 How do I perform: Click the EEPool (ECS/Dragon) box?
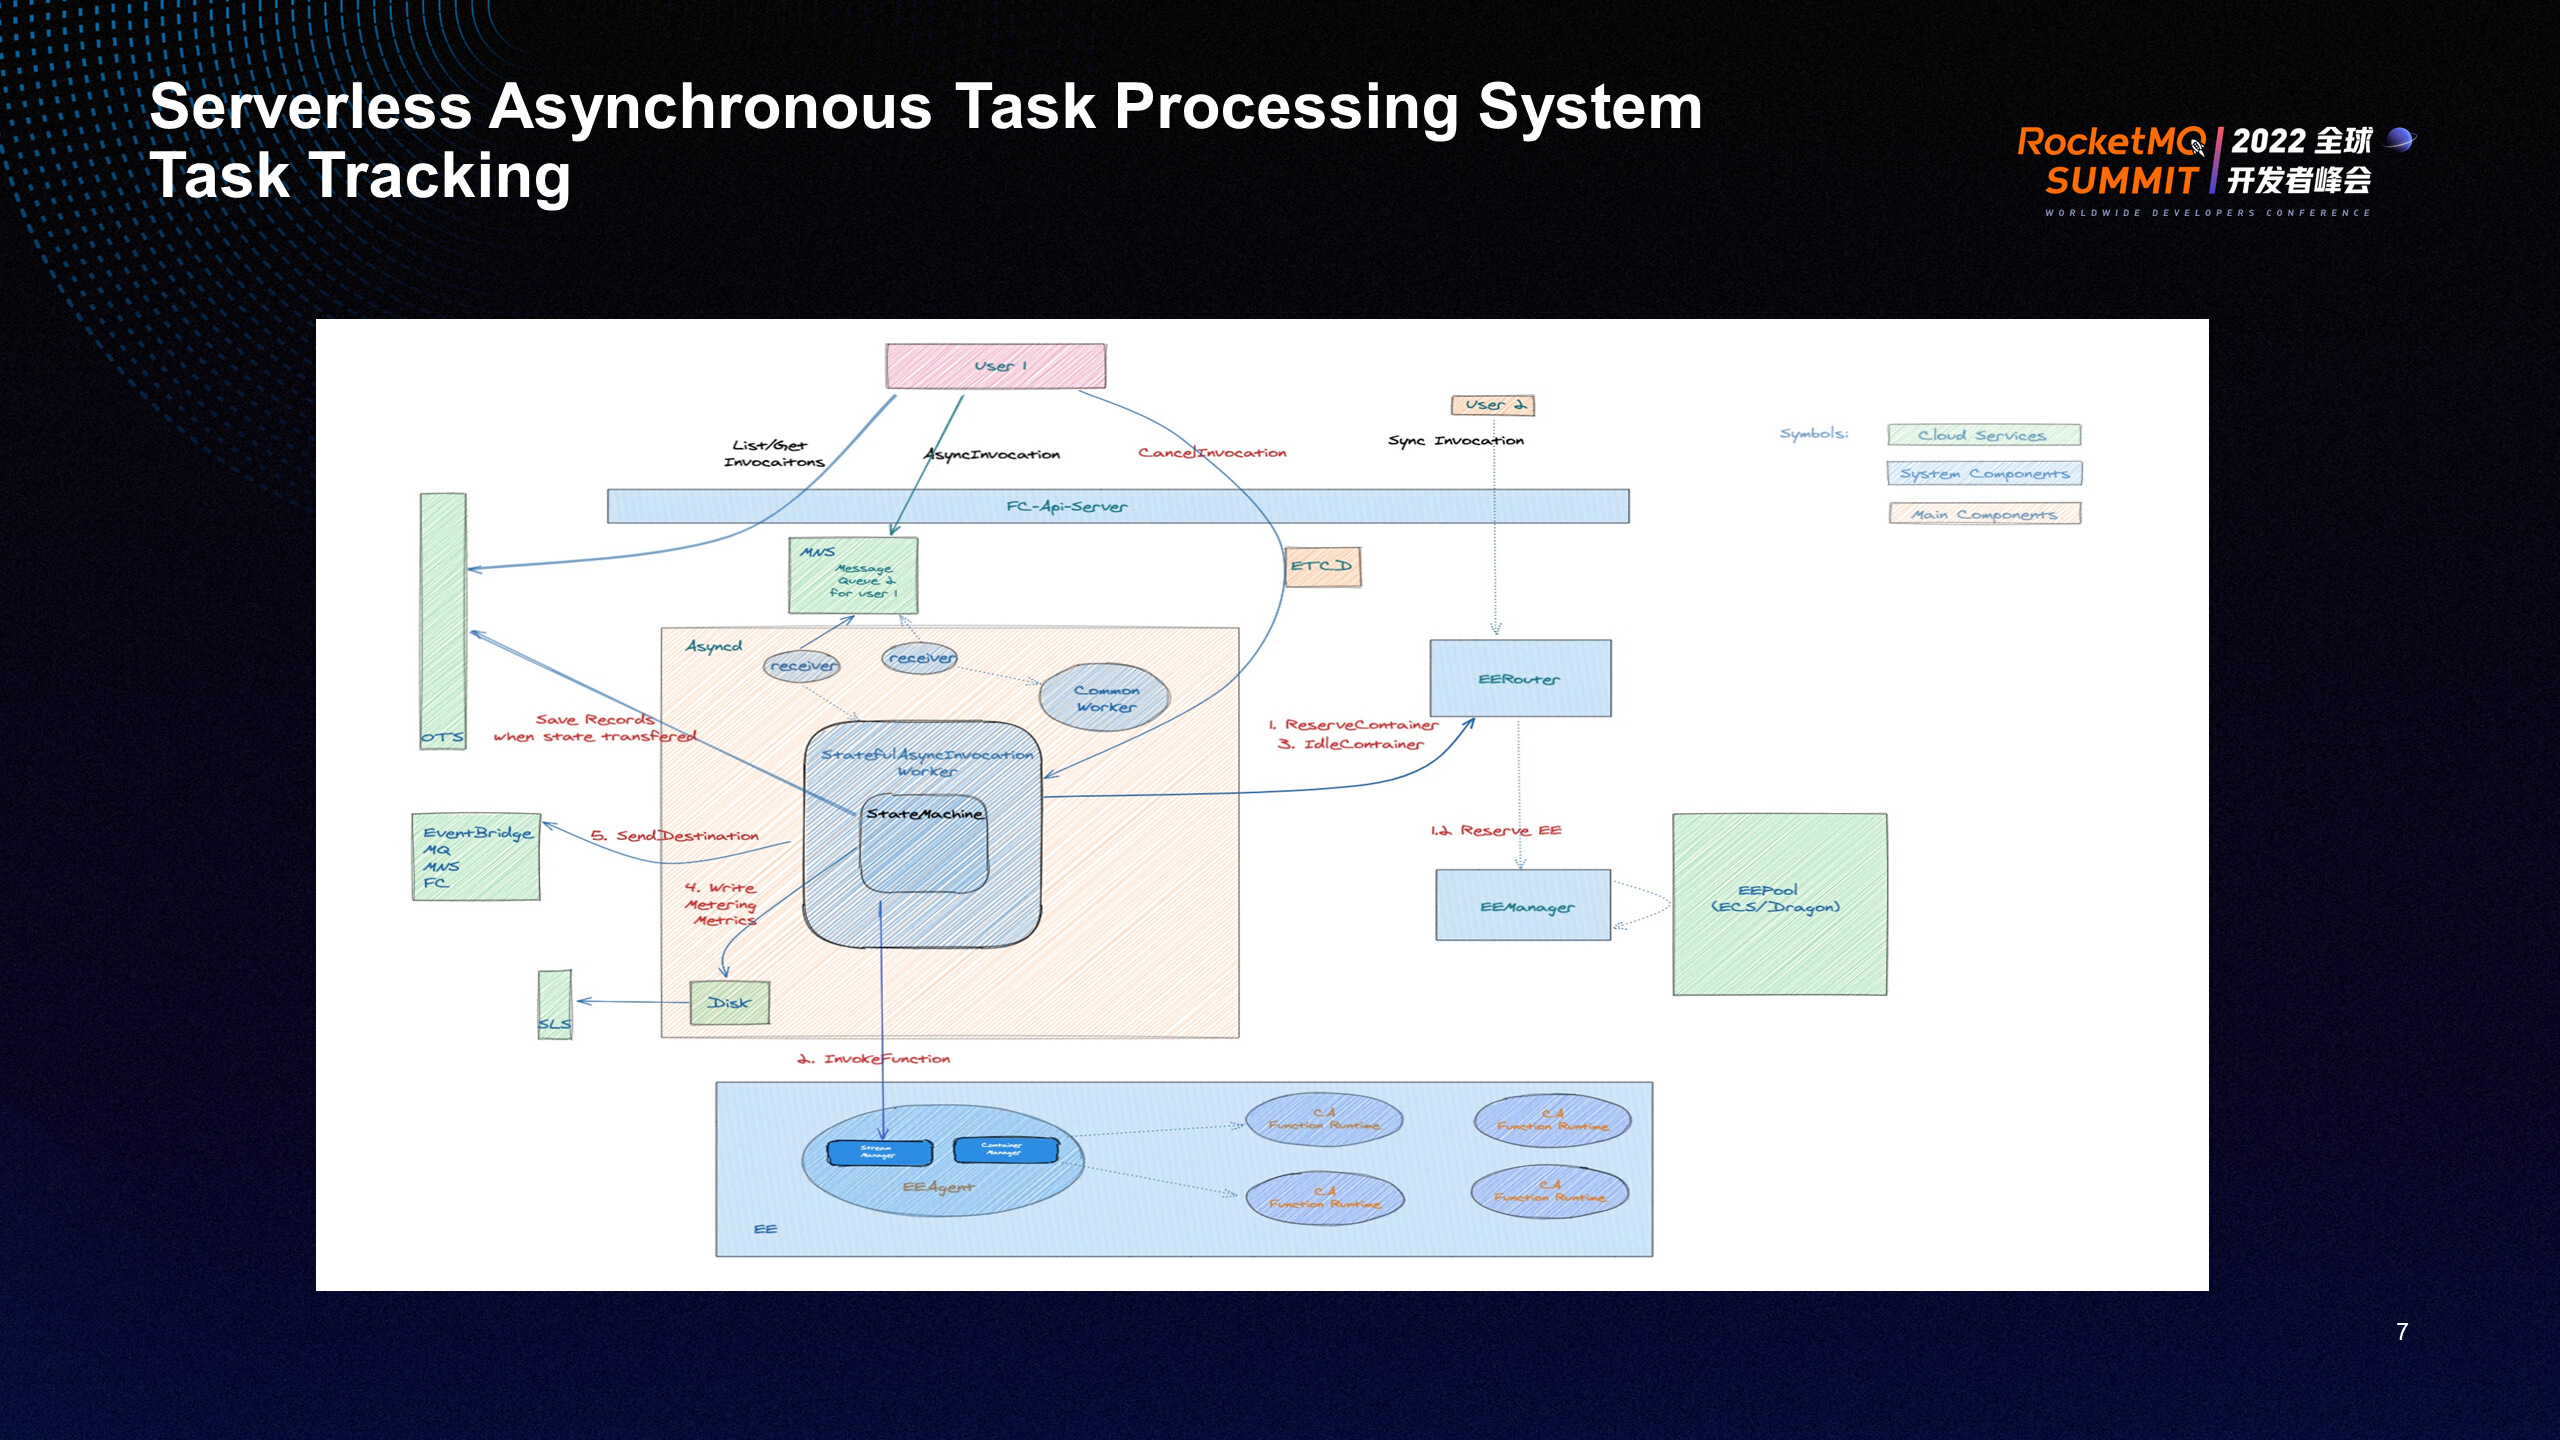pos(1778,904)
